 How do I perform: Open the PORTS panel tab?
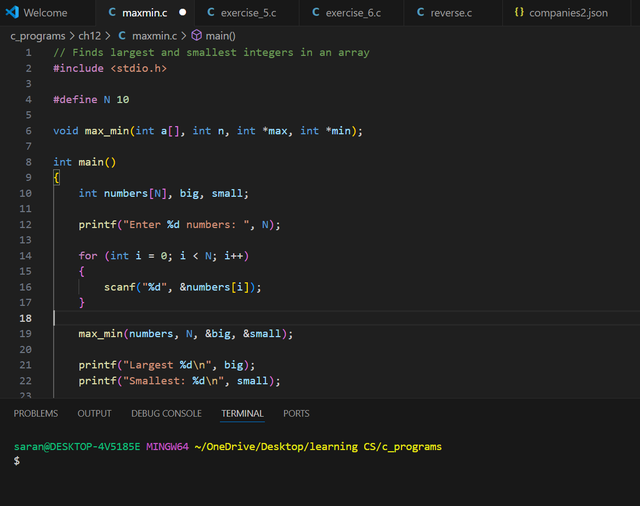tap(296, 413)
